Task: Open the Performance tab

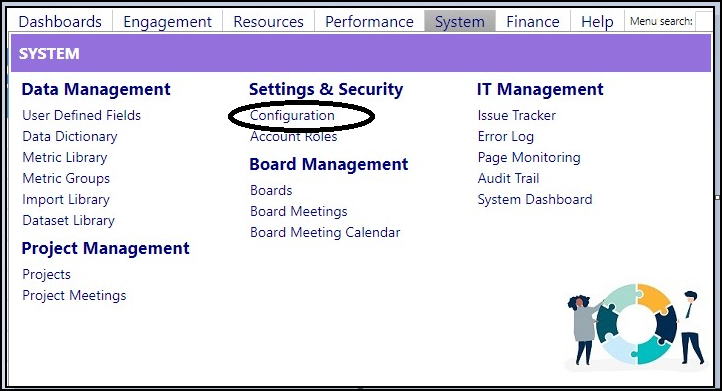Action: point(369,22)
